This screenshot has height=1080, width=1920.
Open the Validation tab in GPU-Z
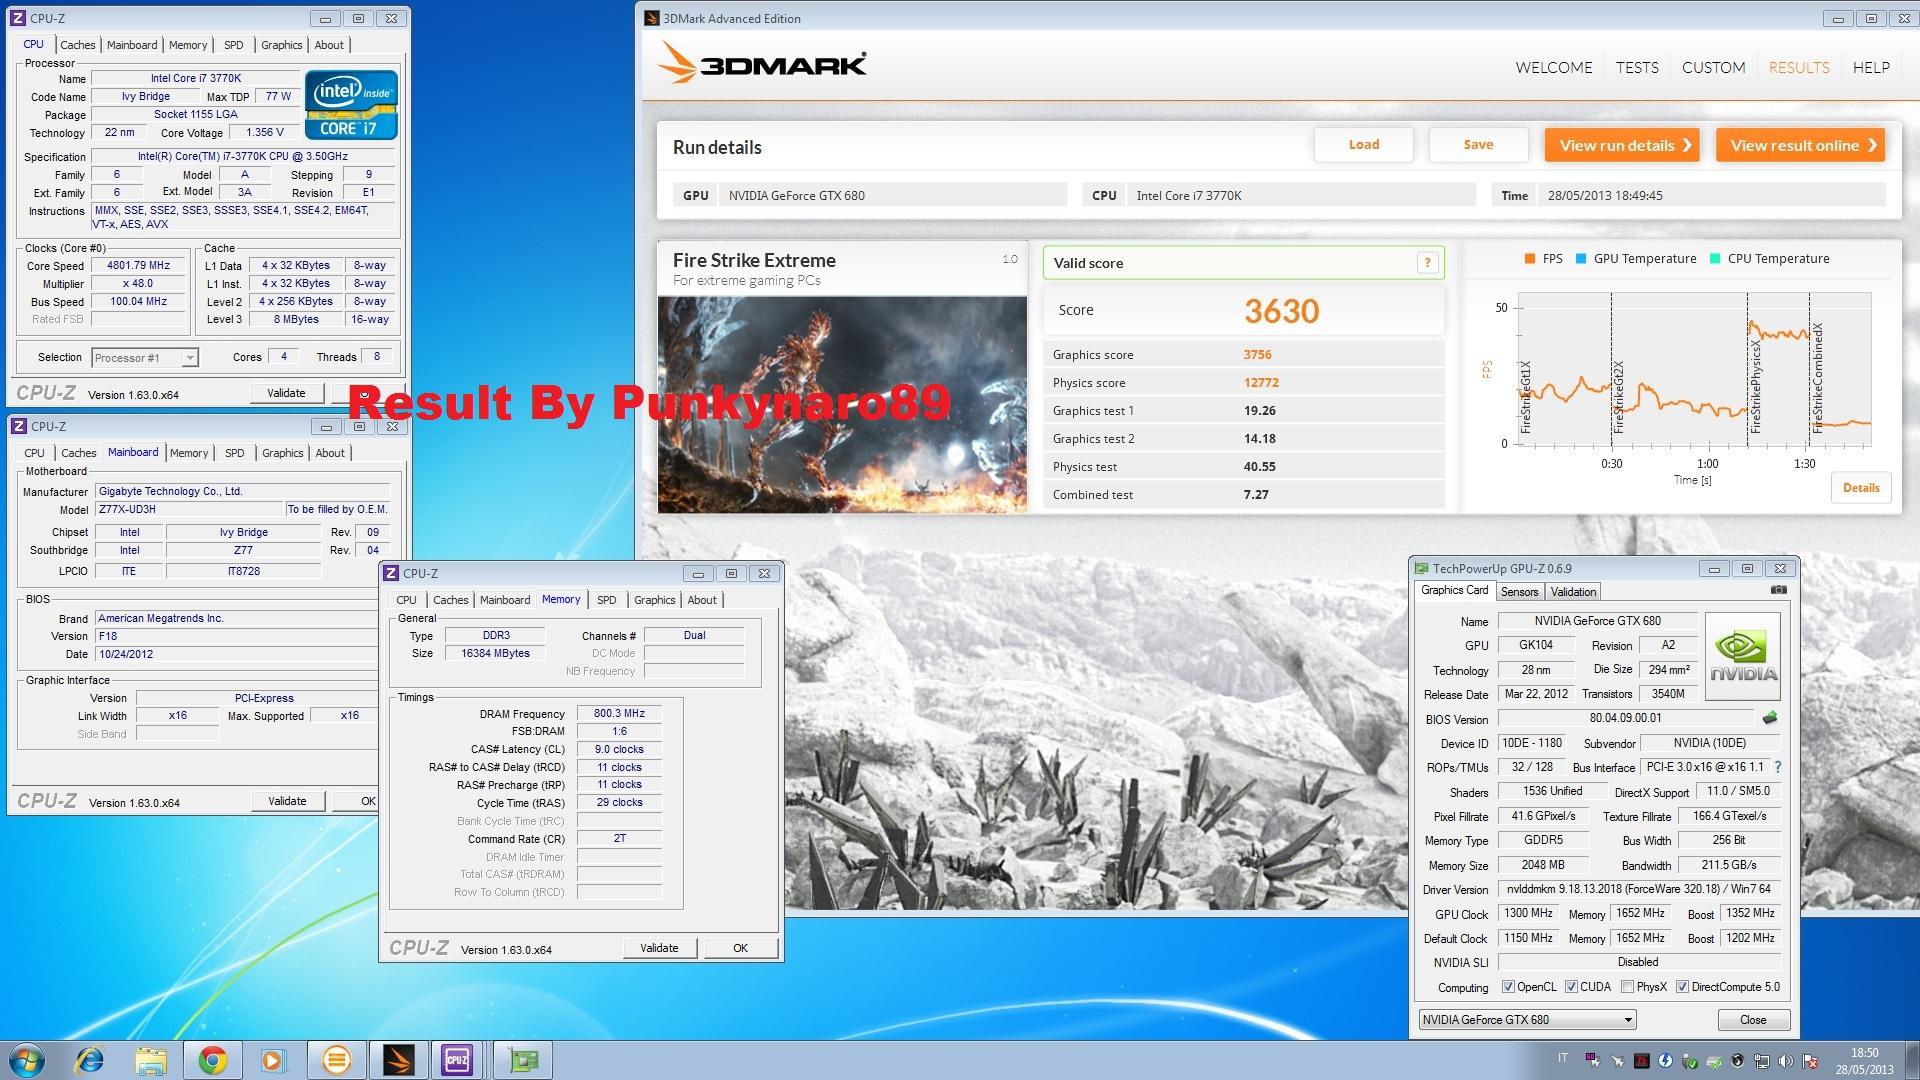1573,592
